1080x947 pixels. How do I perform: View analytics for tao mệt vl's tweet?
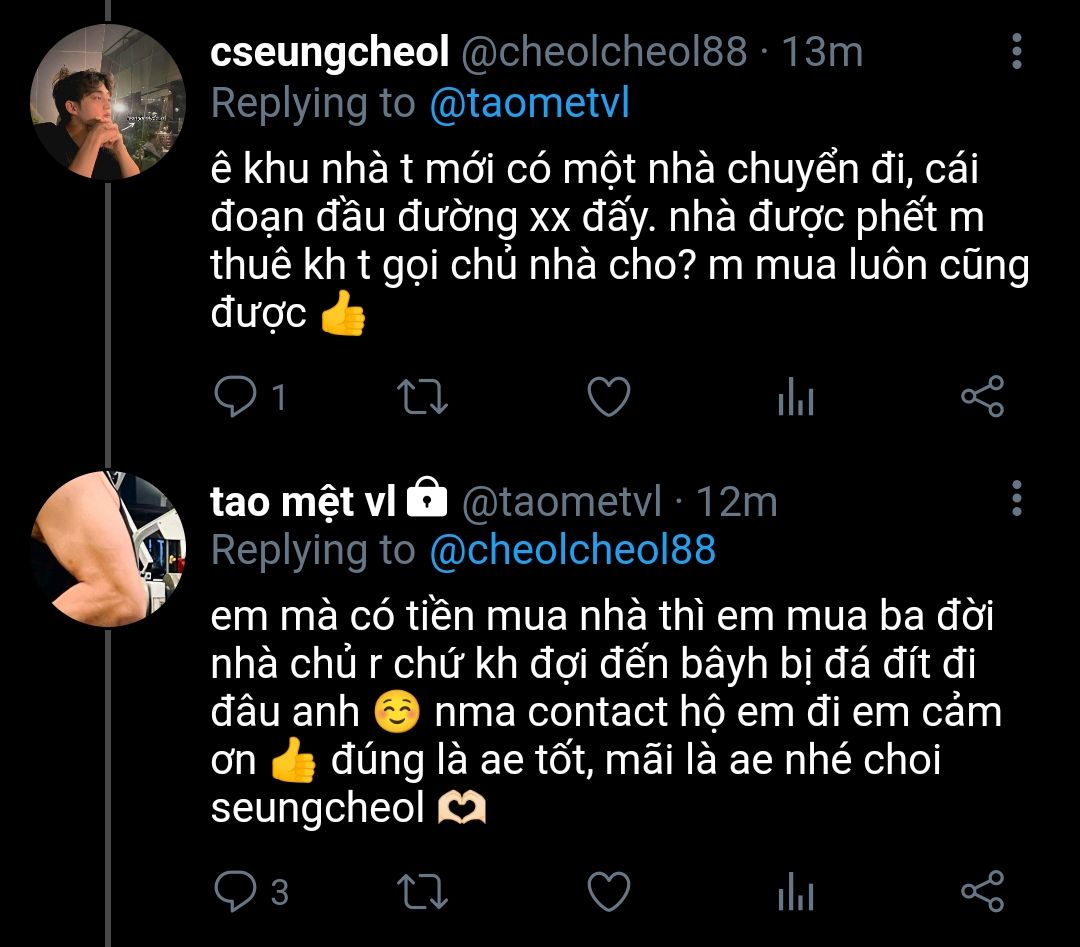click(796, 891)
